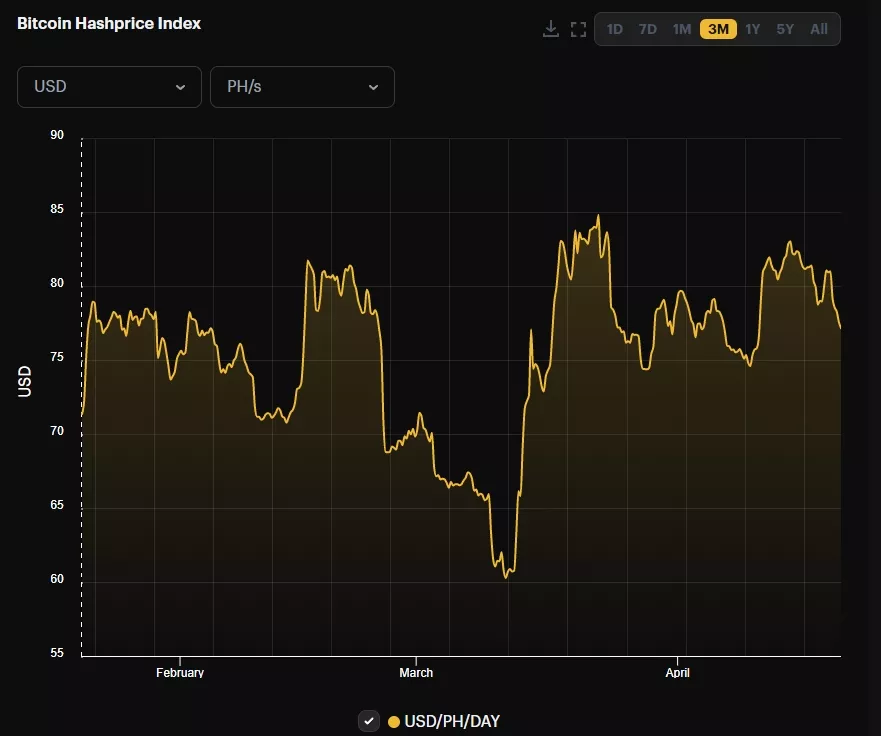
Task: Click the chevron arrow beside PH/s
Action: point(373,87)
